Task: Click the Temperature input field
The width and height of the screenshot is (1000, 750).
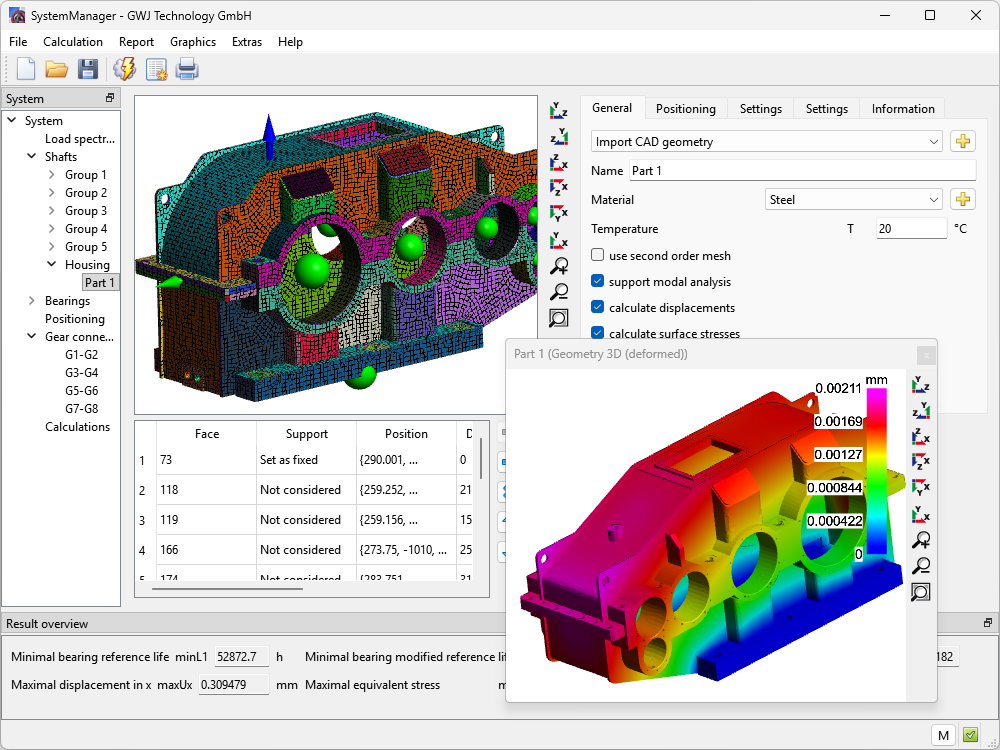Action: tap(910, 229)
